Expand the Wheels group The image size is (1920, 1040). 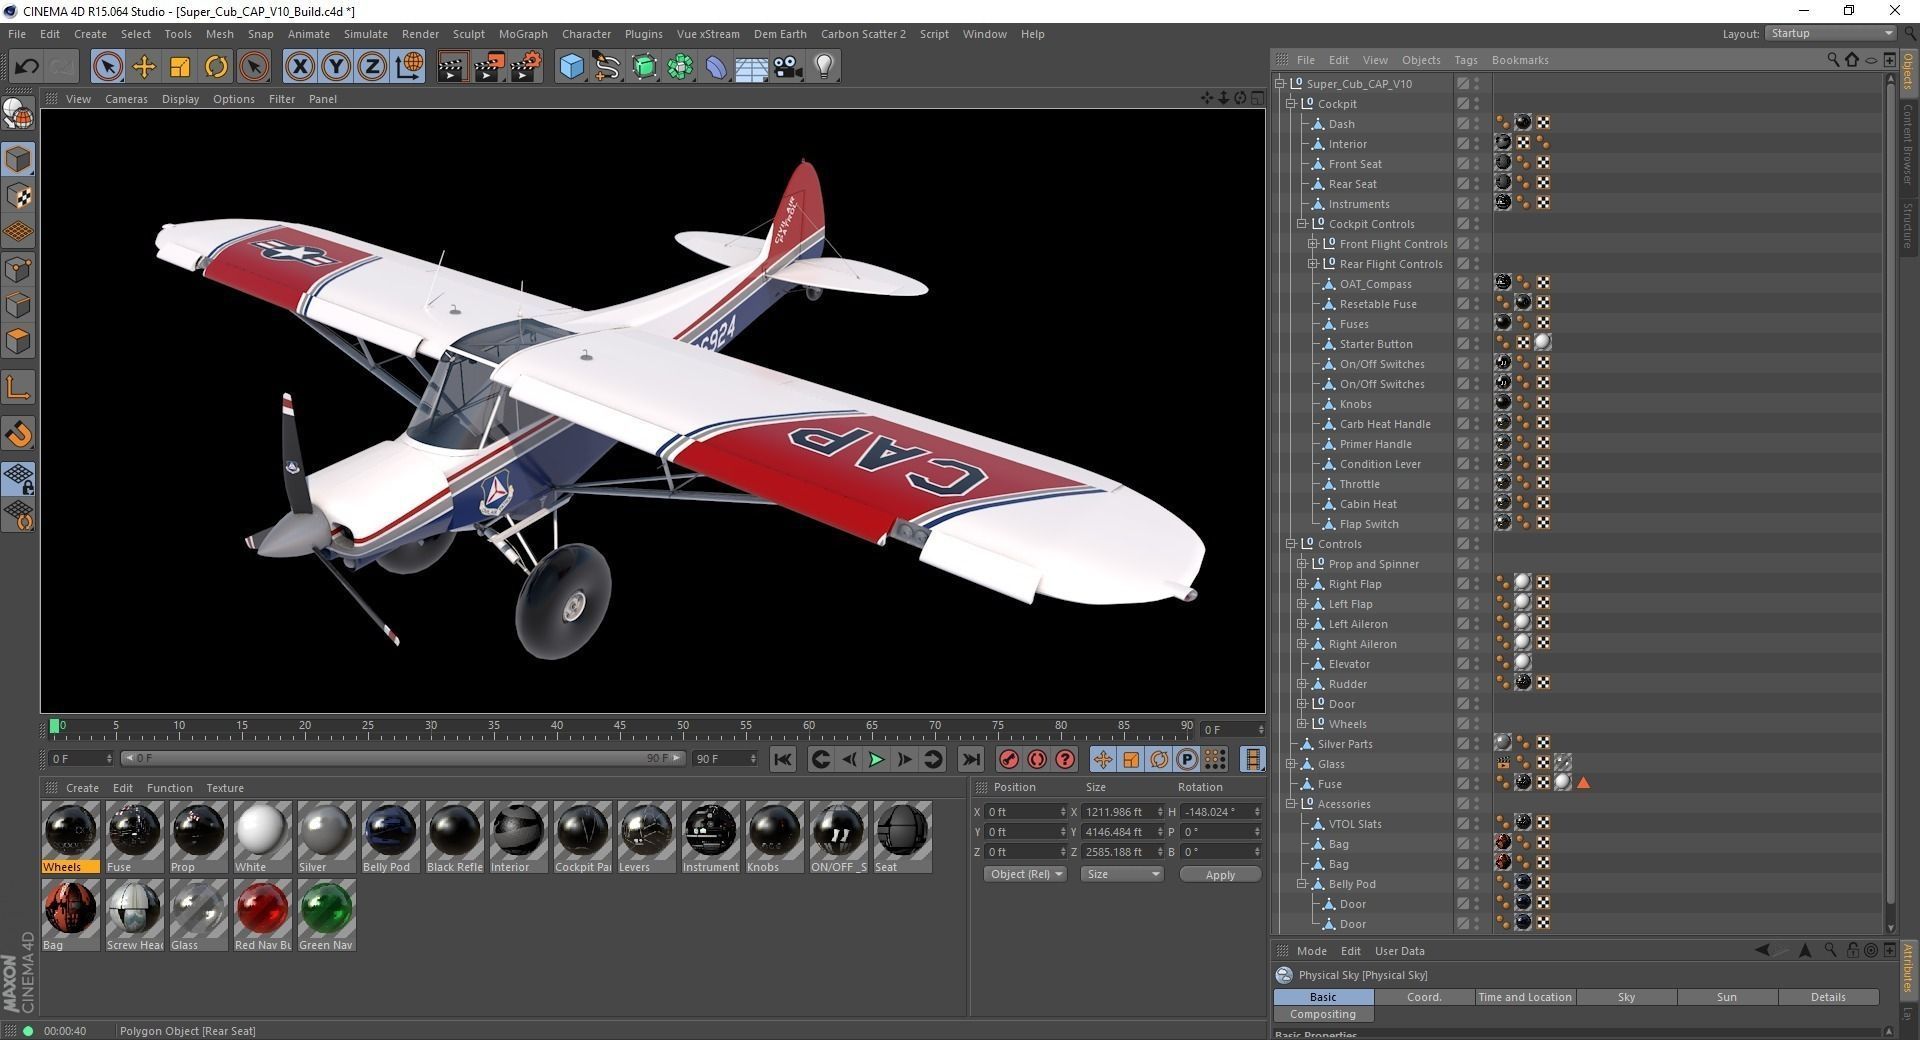[1302, 724]
